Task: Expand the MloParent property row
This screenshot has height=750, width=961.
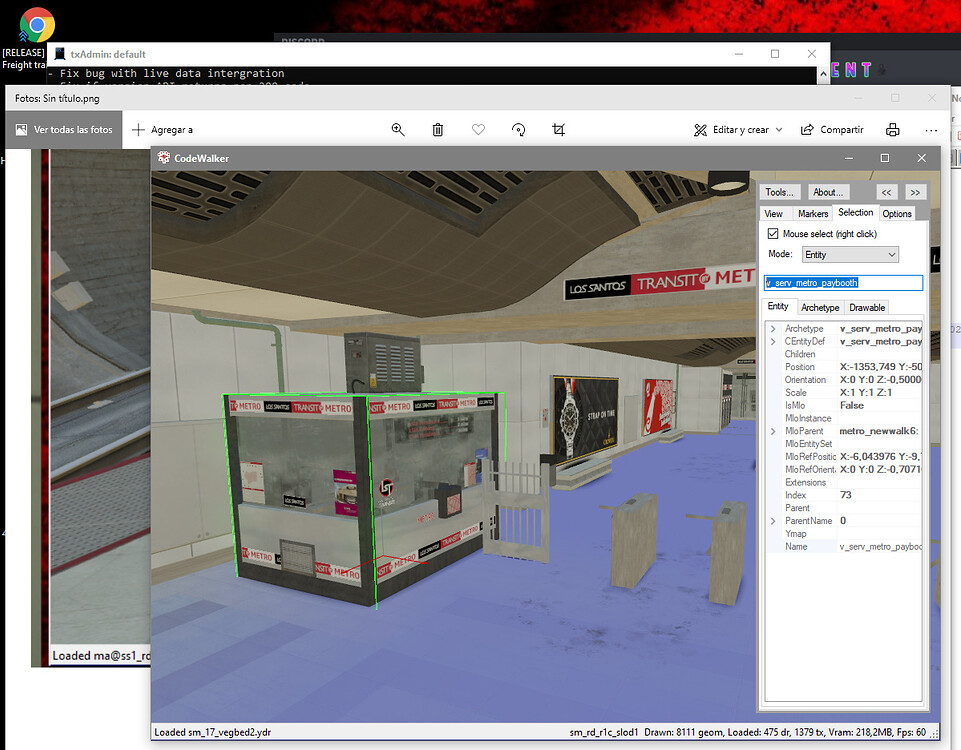Action: click(x=773, y=431)
